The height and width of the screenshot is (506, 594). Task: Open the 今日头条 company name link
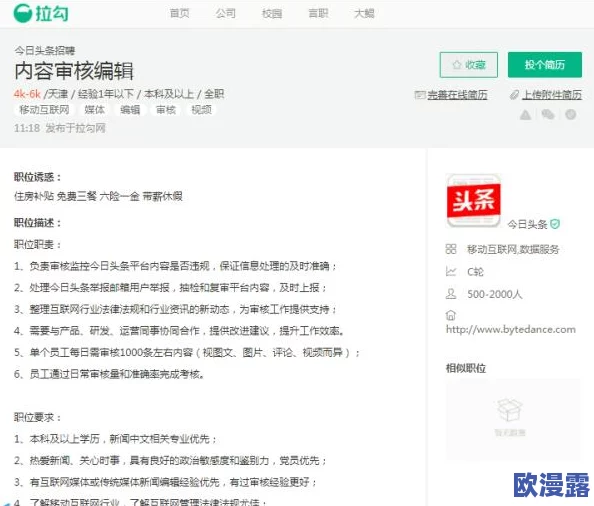tap(527, 224)
